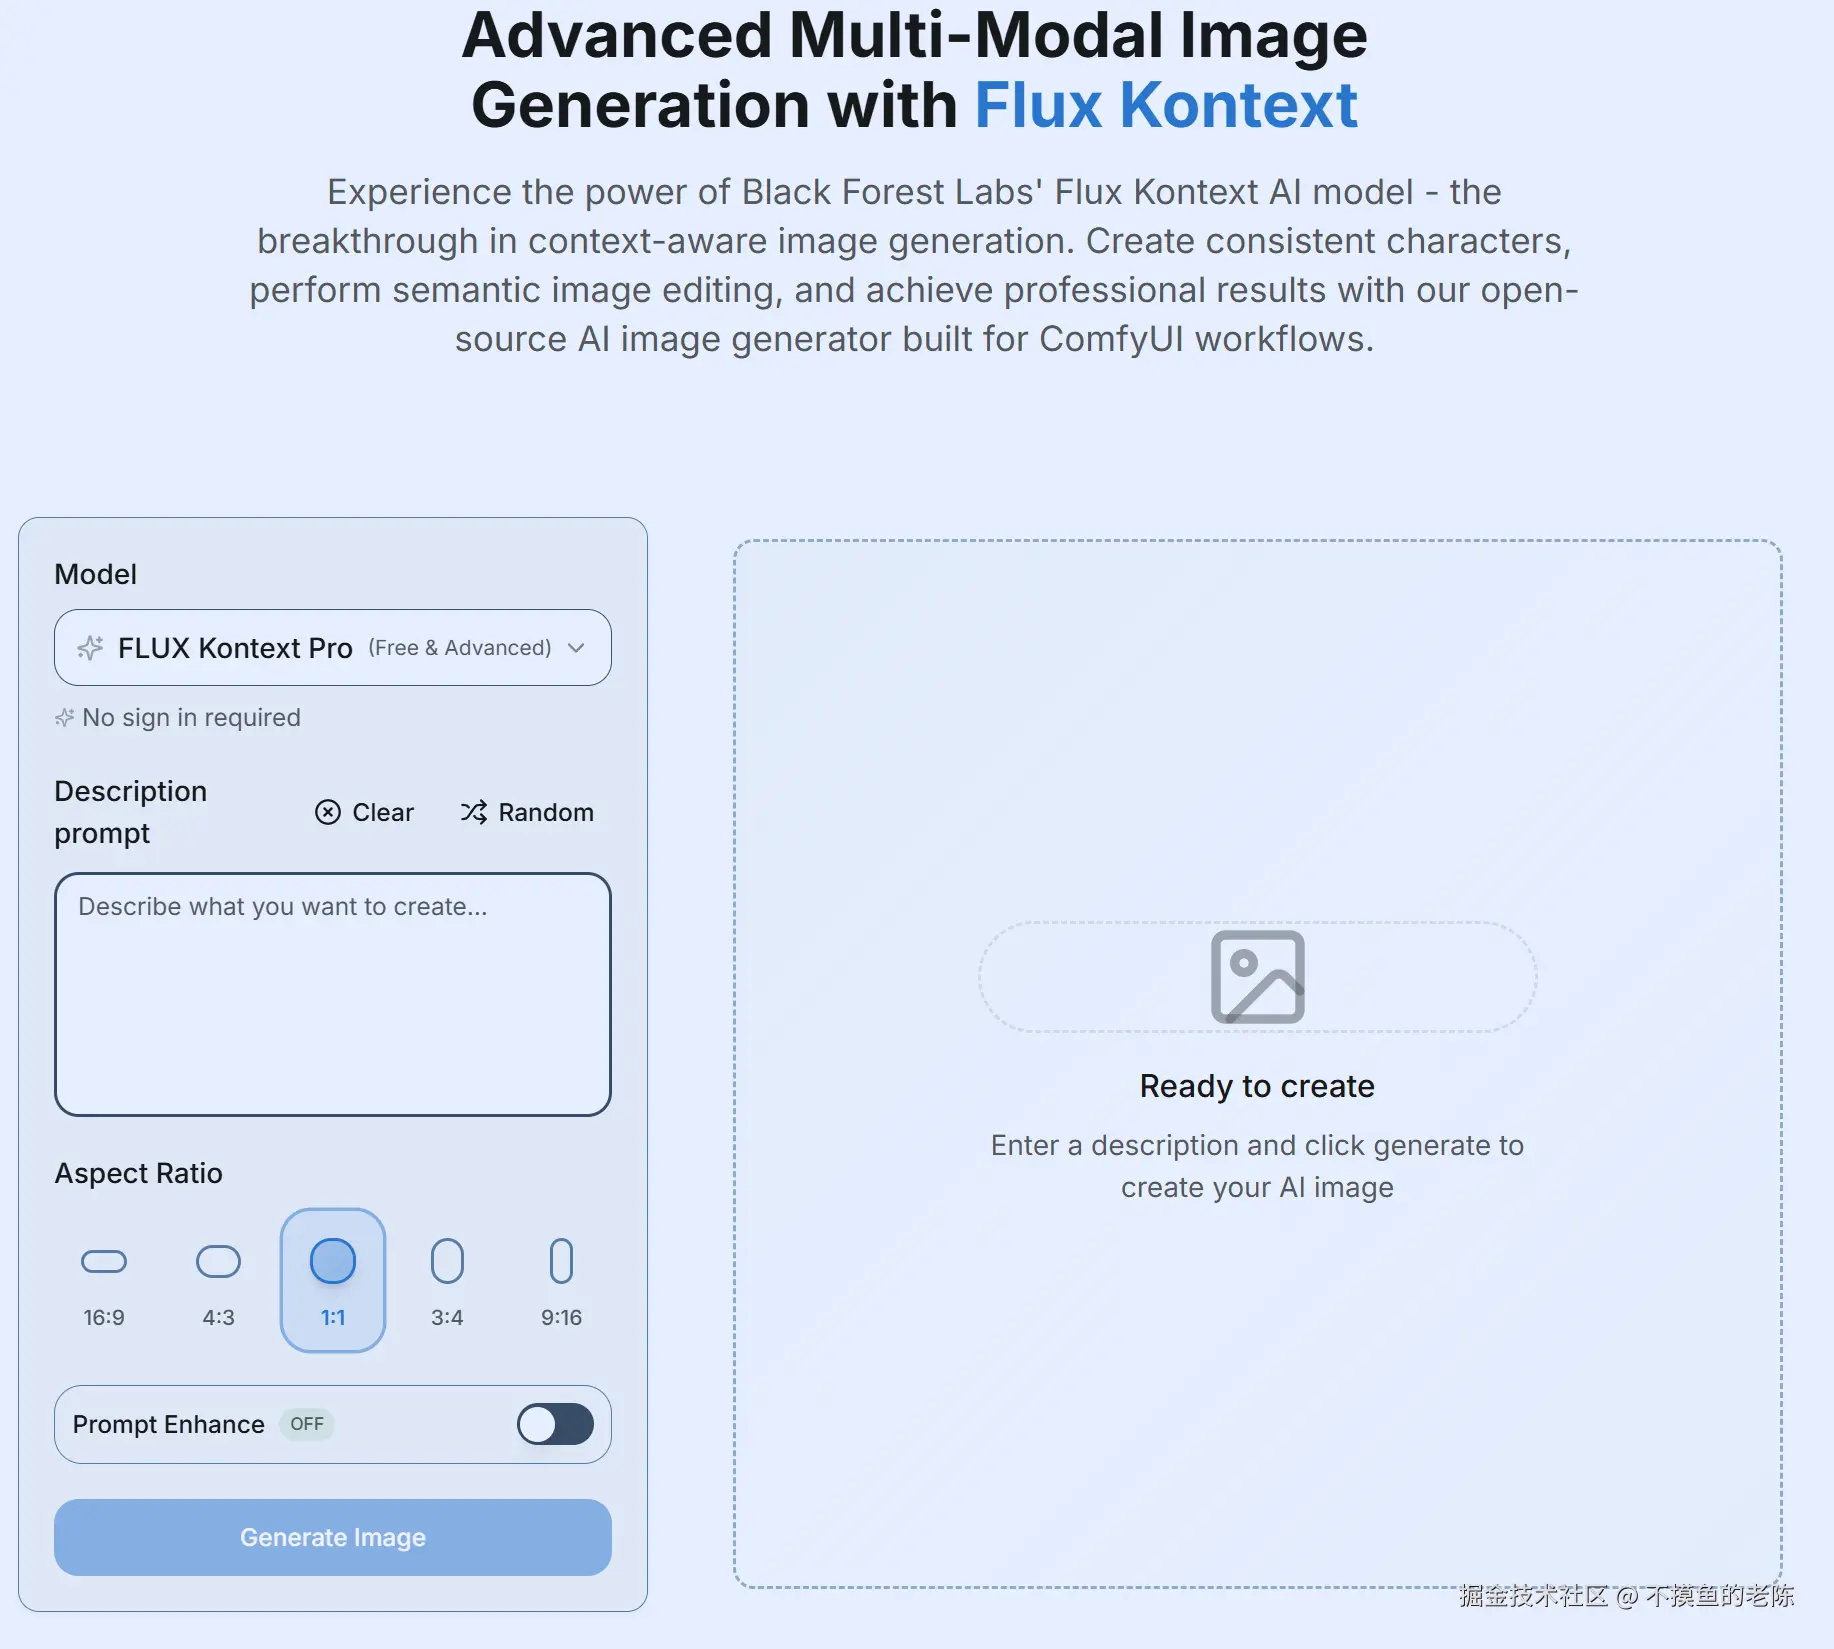Click the Clear prompt button
The width and height of the screenshot is (1834, 1649).
coord(364,812)
